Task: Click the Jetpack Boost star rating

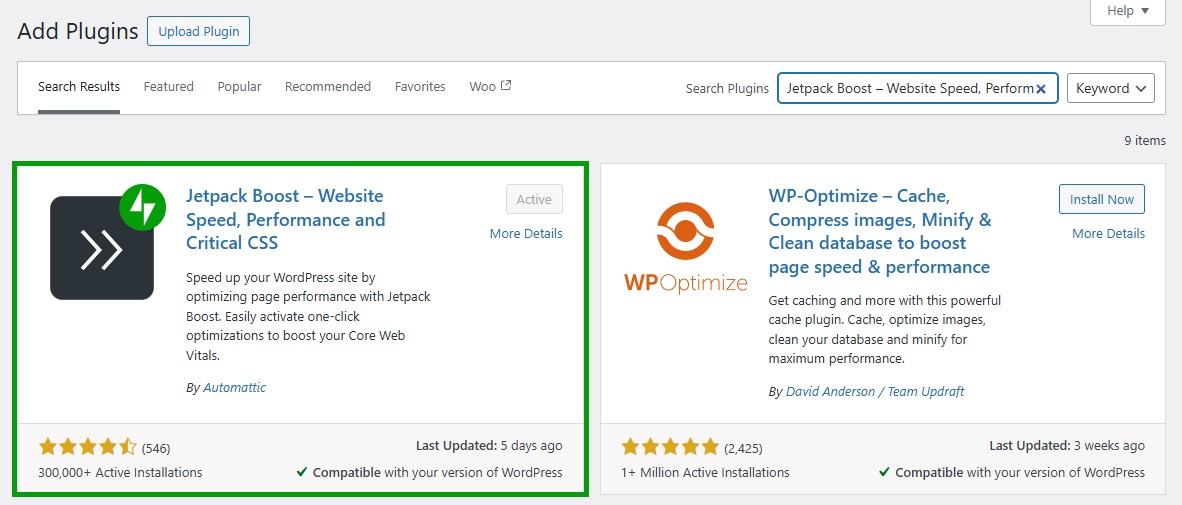Action: [87, 448]
